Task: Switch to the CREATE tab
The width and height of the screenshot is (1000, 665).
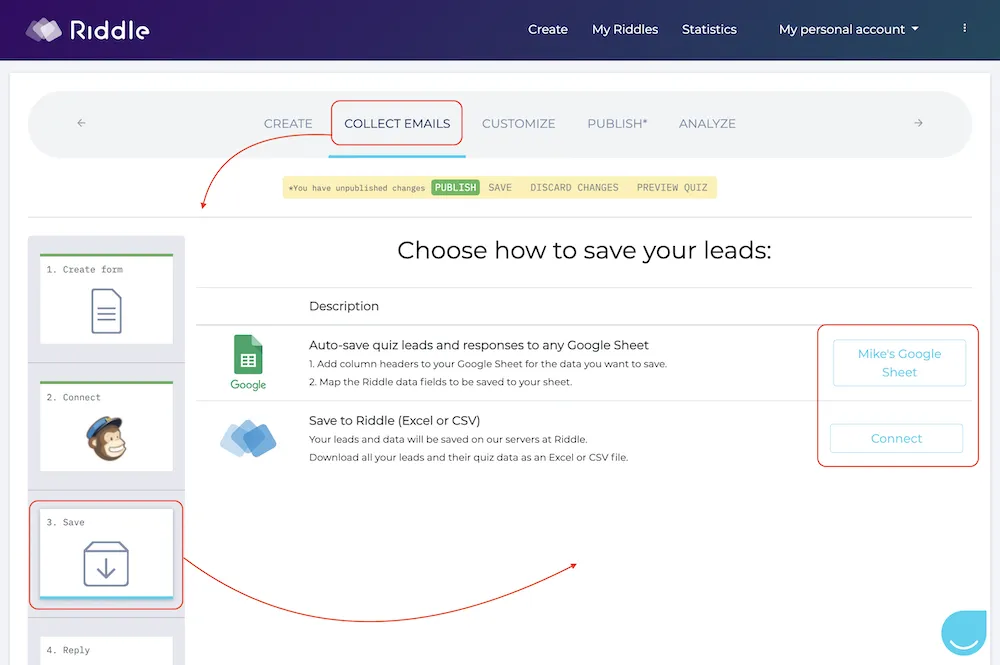Action: [x=288, y=124]
